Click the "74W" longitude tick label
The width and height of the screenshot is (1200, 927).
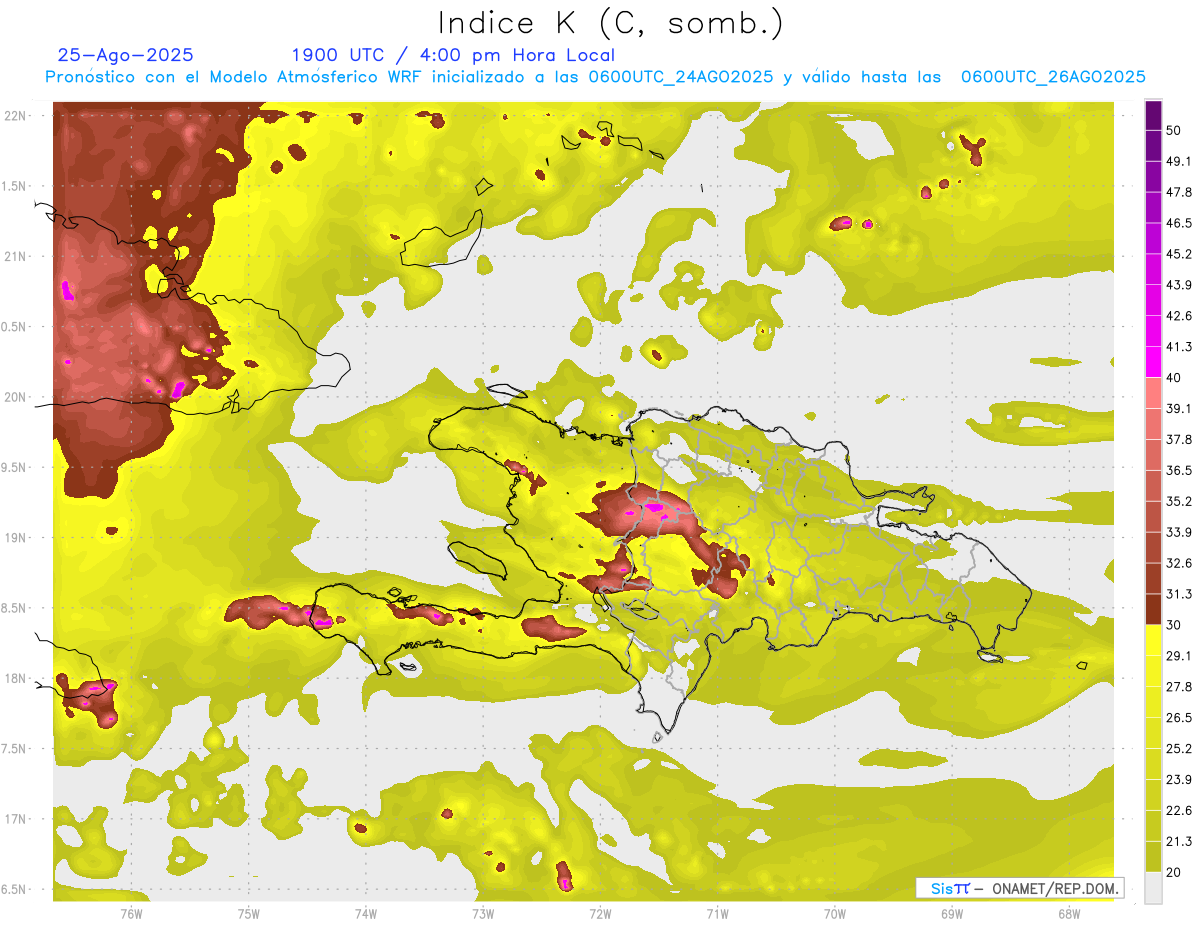[x=366, y=913]
